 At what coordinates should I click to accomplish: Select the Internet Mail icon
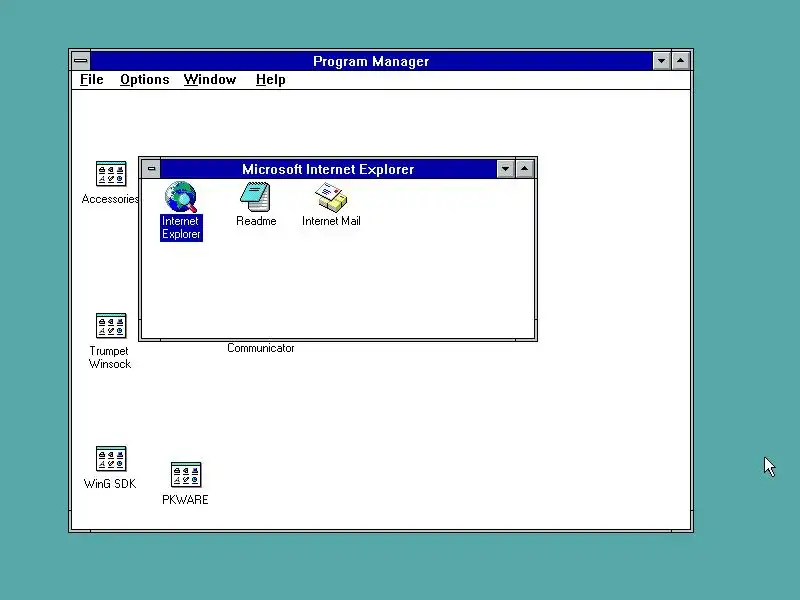(331, 197)
